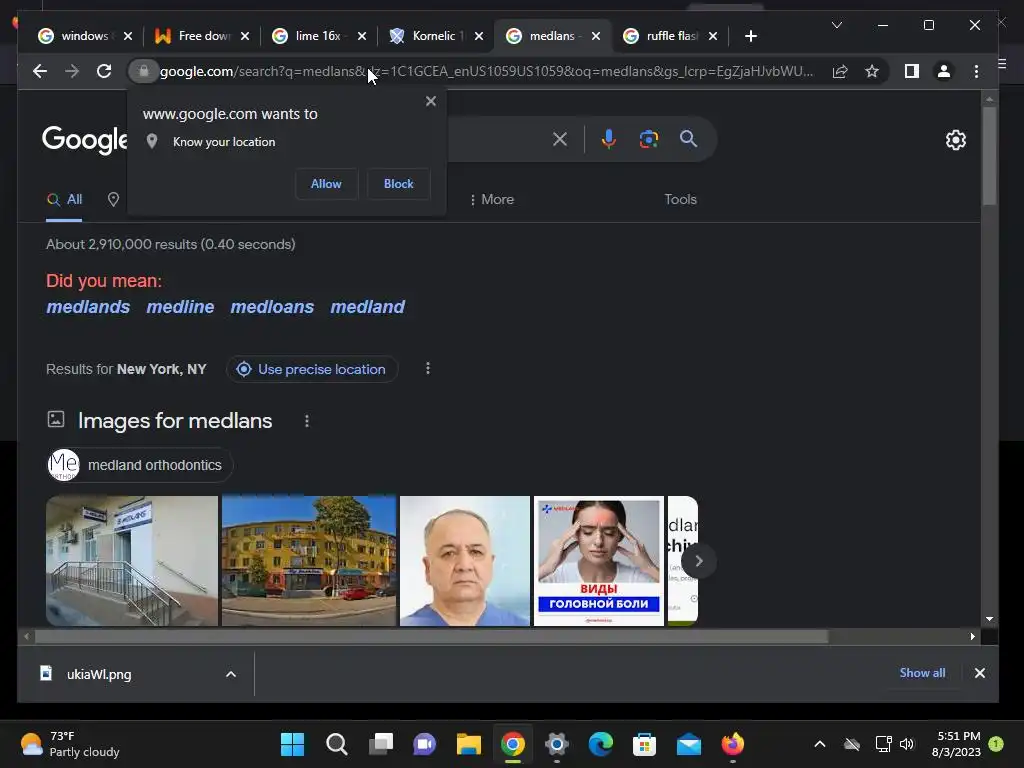1024x768 pixels.
Task: Open the yellow building image thumbnail
Action: click(x=309, y=561)
